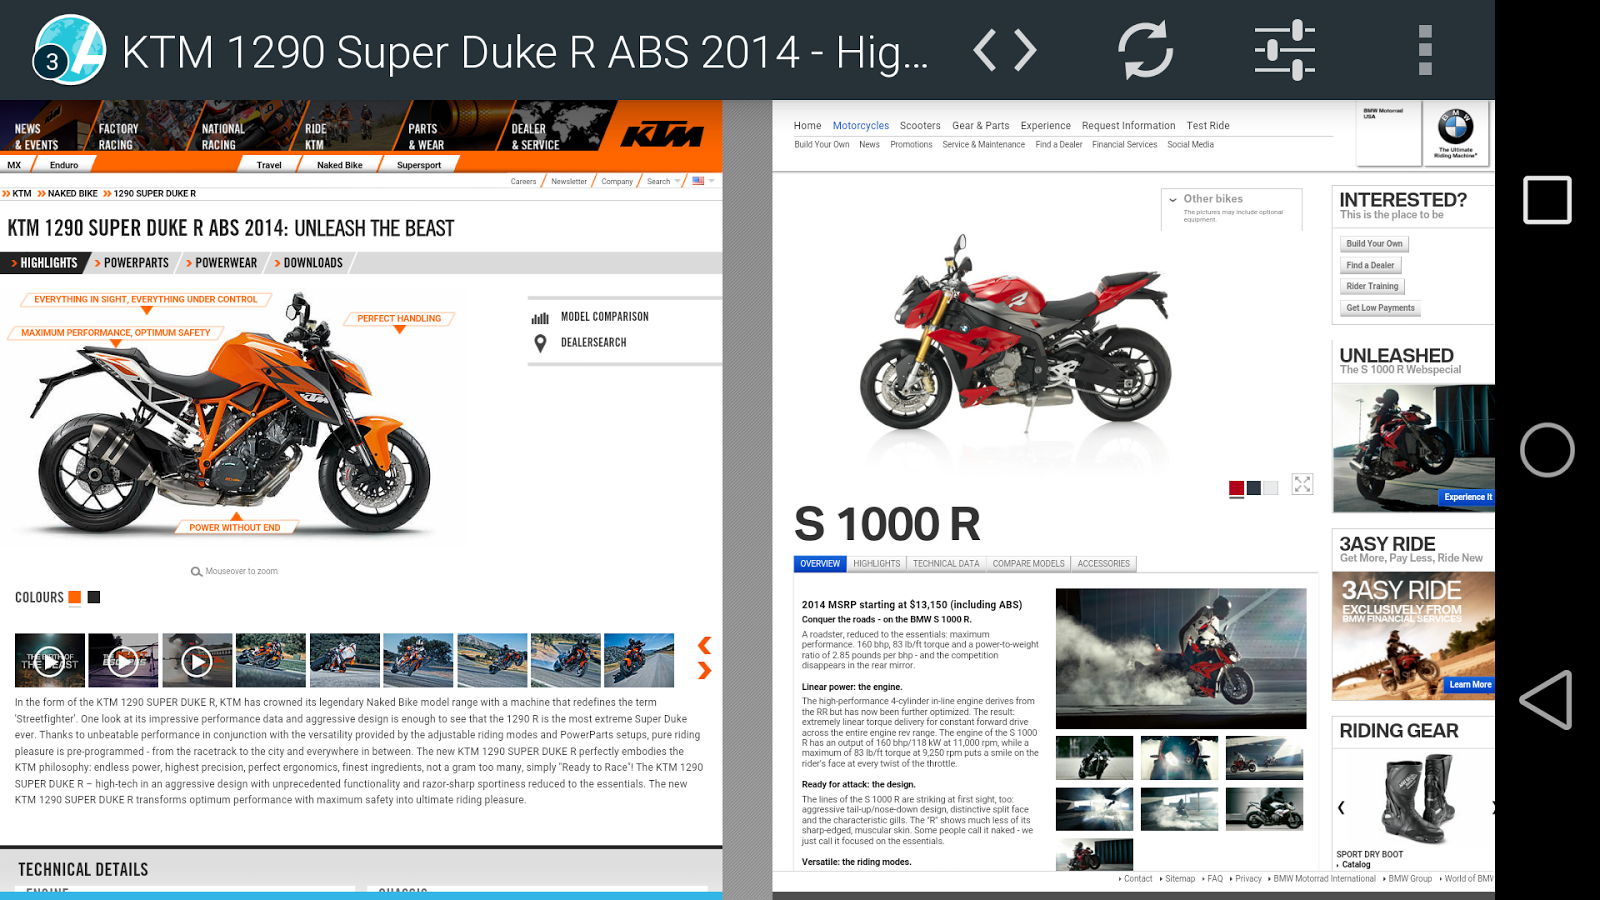Click the magnifier 'Mouseover to zoom' icon
Viewport: 1600px width, 900px height.
click(x=196, y=571)
